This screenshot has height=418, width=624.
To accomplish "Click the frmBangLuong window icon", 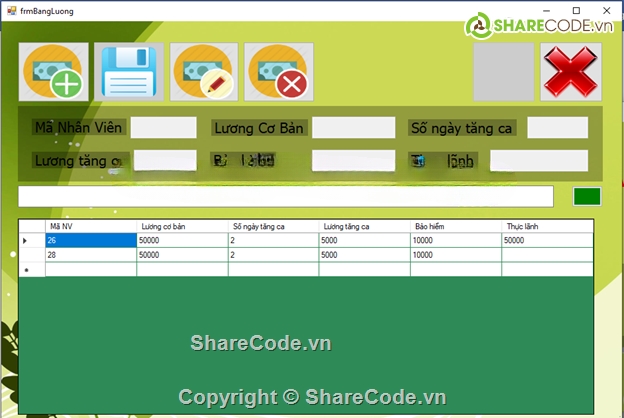I will (x=12, y=11).
